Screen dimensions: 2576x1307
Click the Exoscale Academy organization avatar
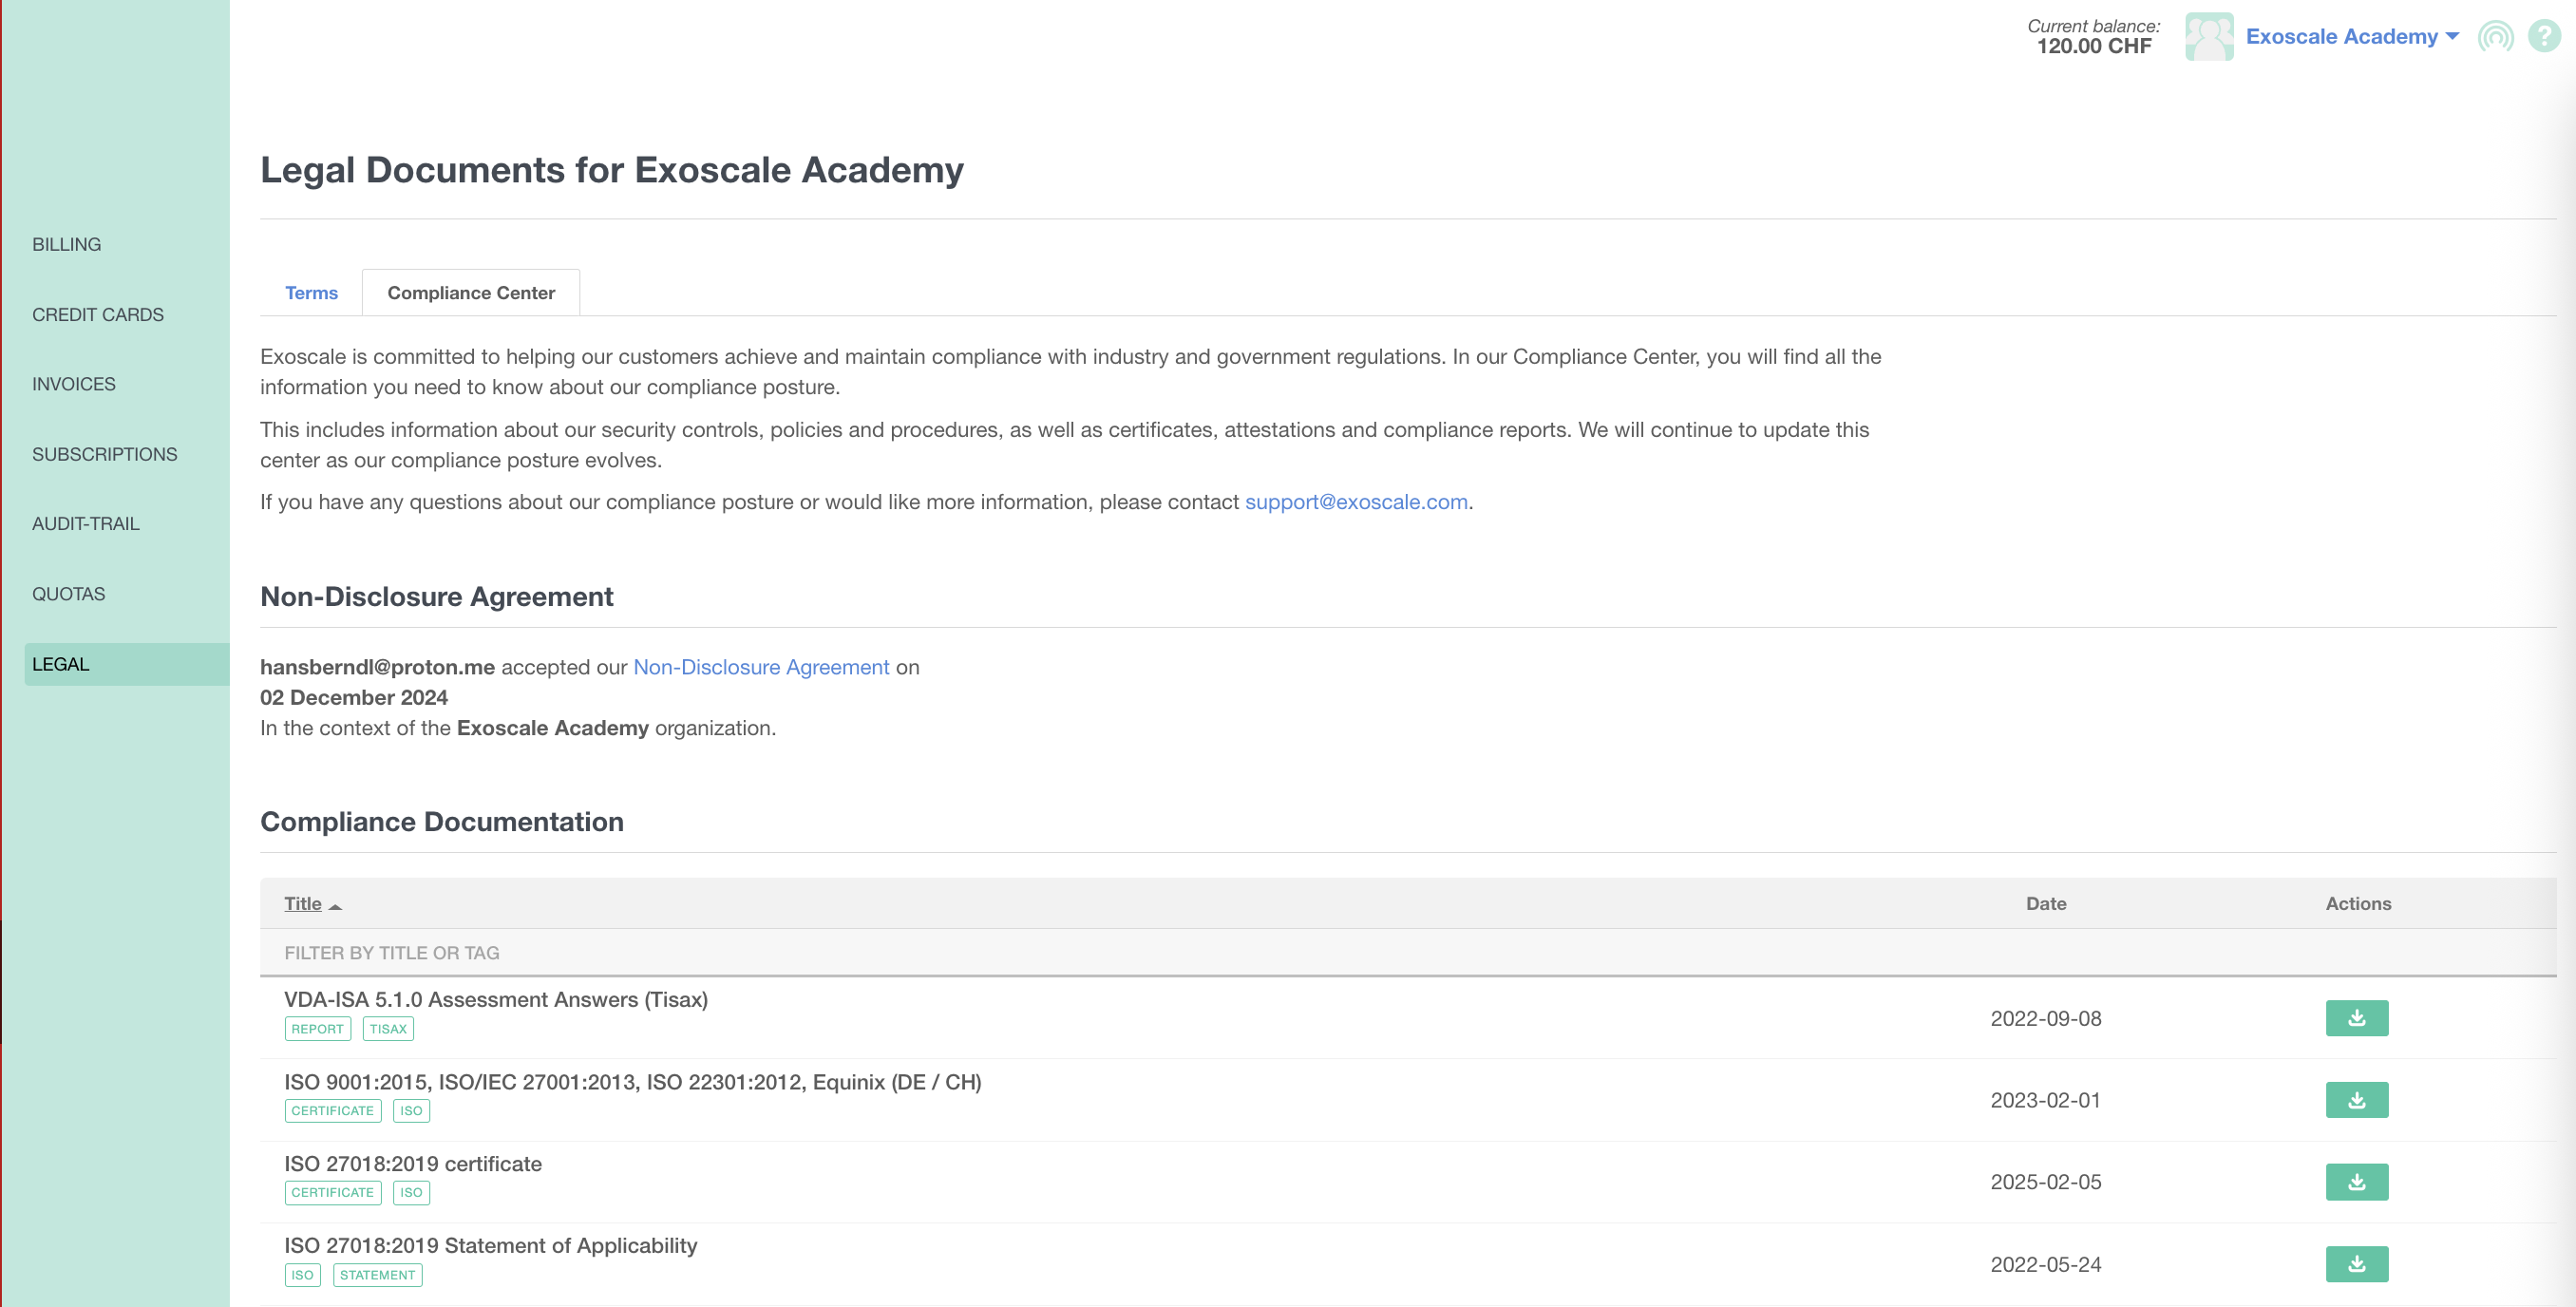(2209, 37)
